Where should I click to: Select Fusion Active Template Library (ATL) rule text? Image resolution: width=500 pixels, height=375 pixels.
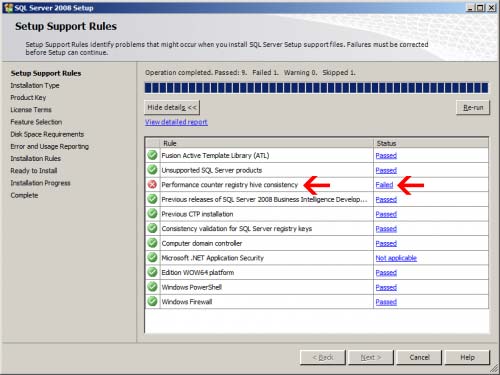(215, 156)
